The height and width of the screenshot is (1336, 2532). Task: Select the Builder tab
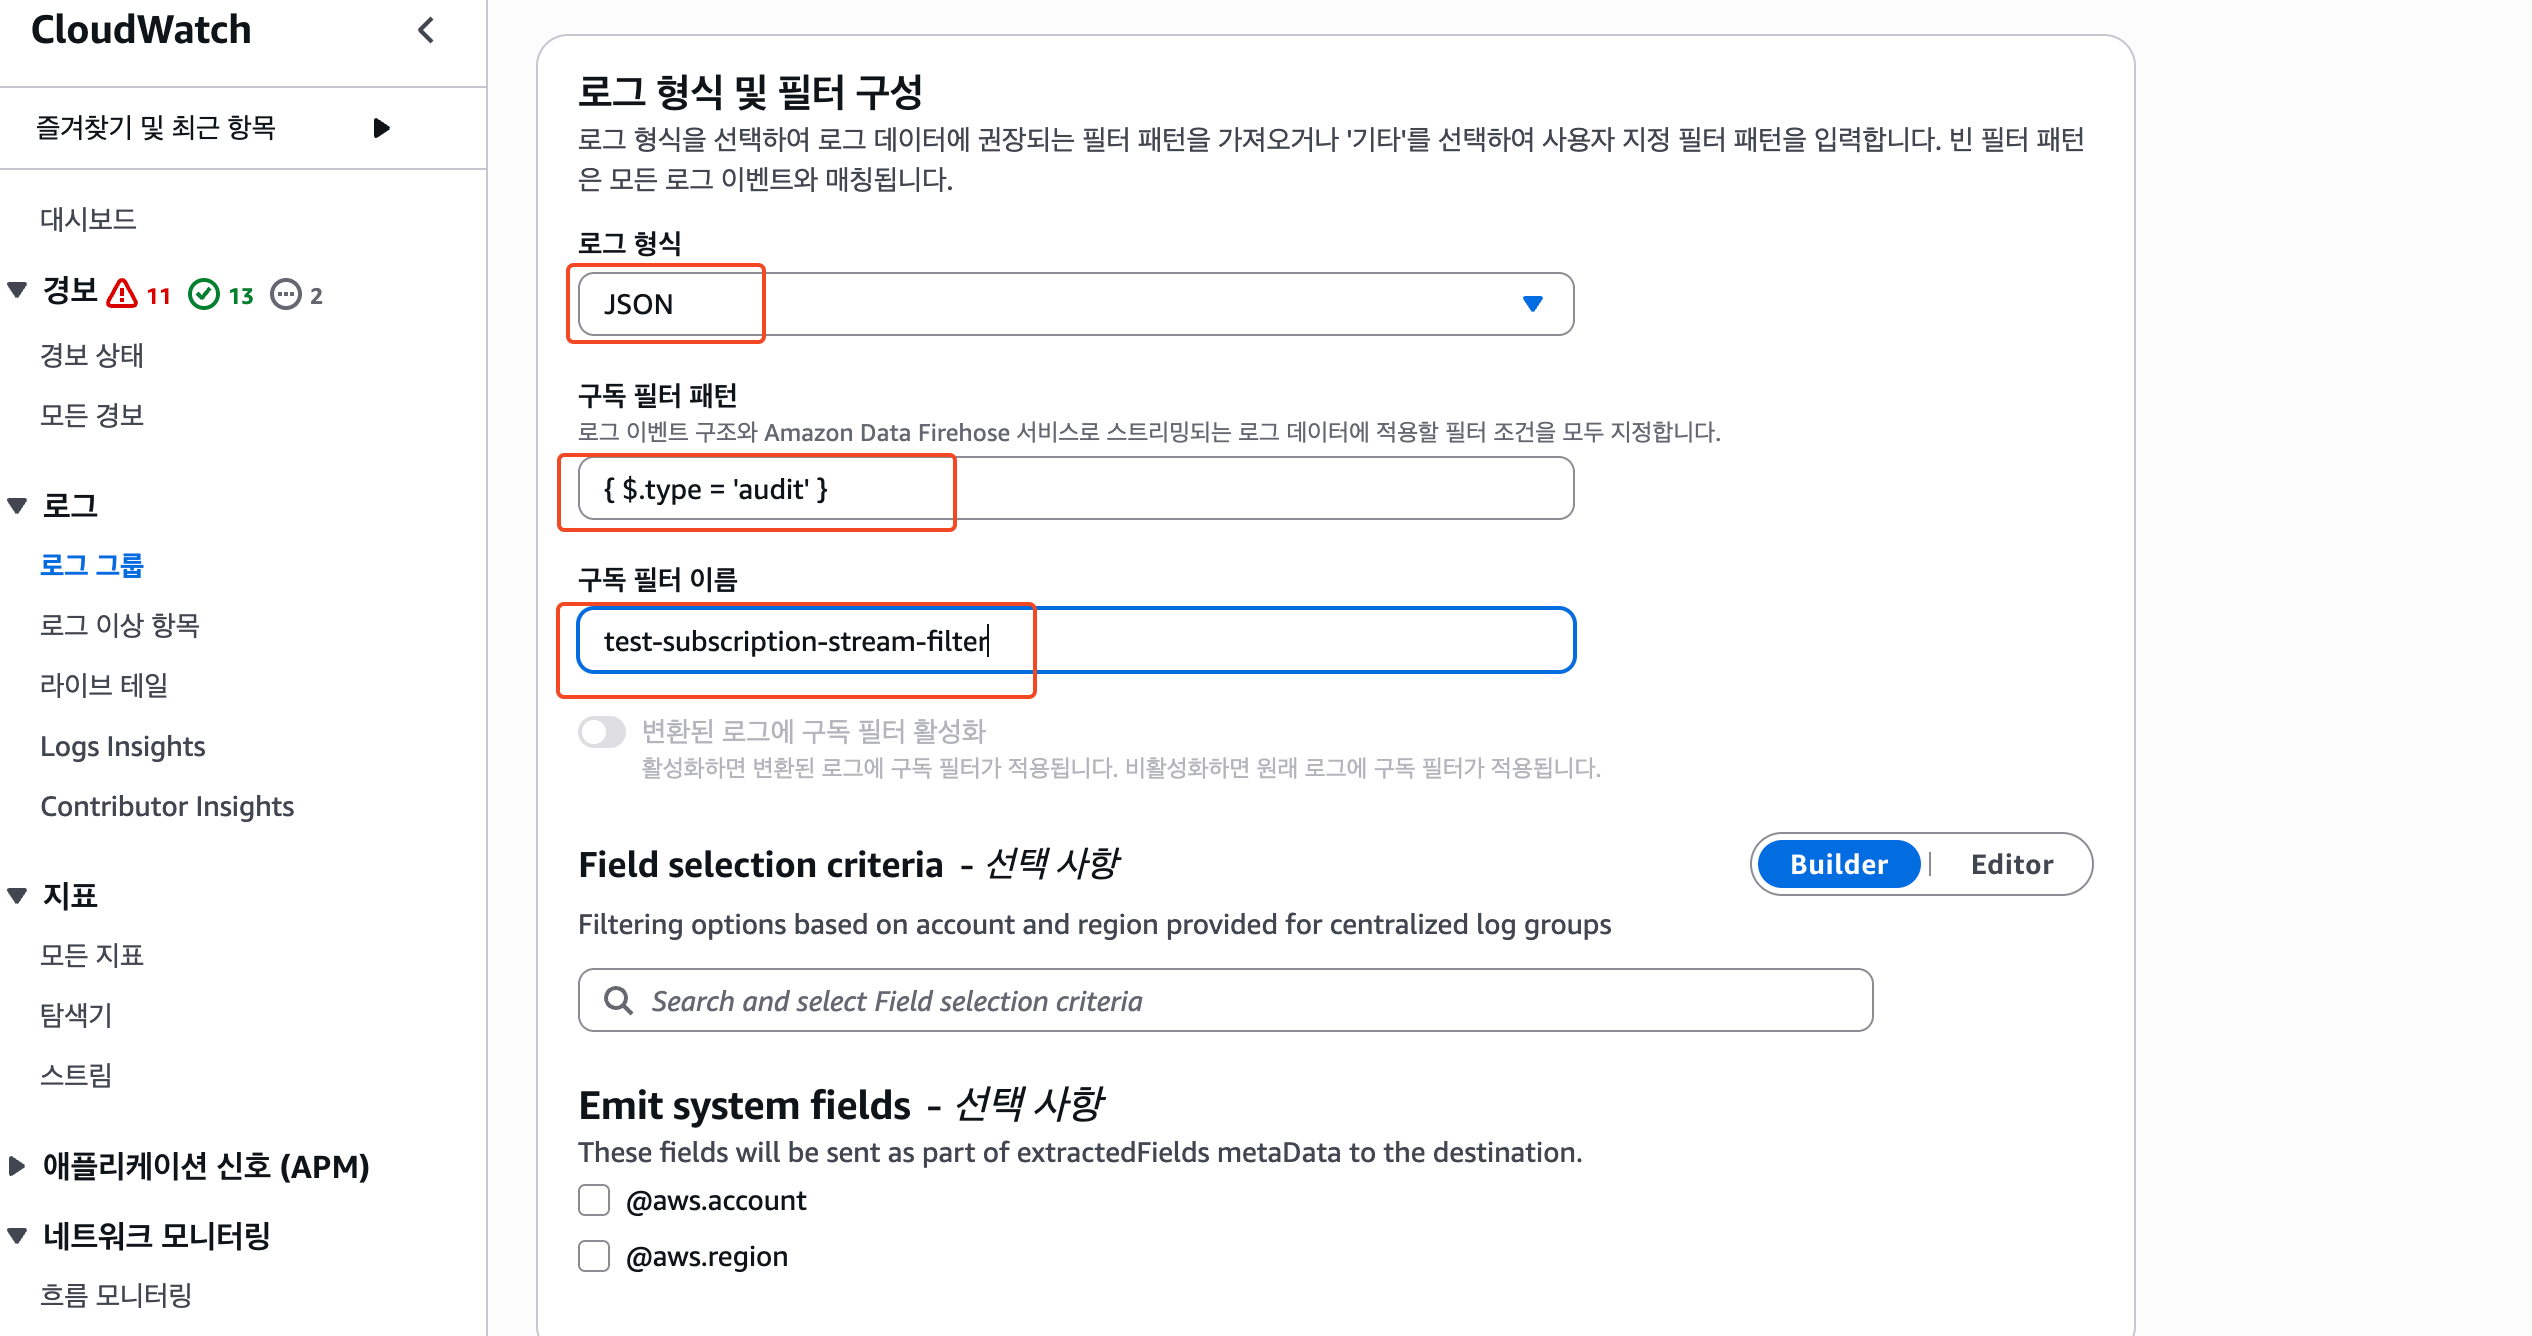tap(1838, 864)
